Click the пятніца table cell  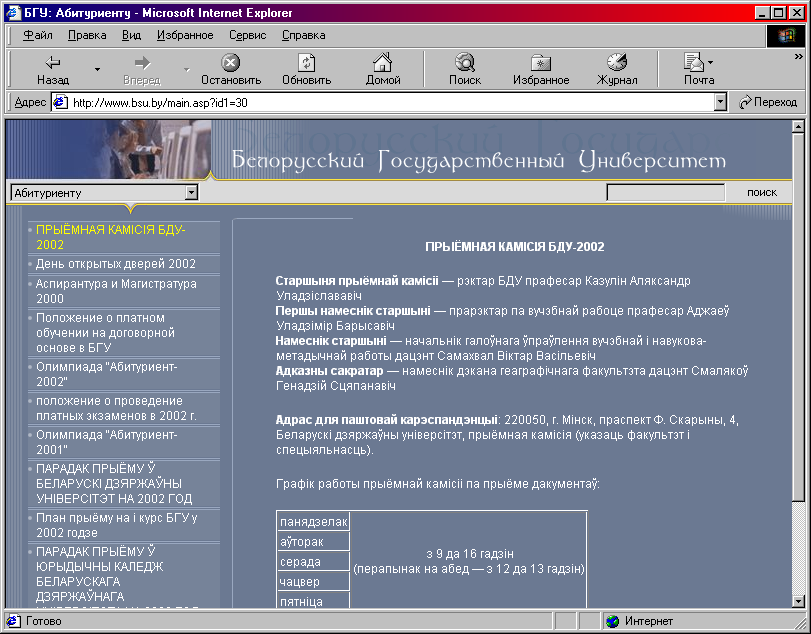click(x=313, y=600)
